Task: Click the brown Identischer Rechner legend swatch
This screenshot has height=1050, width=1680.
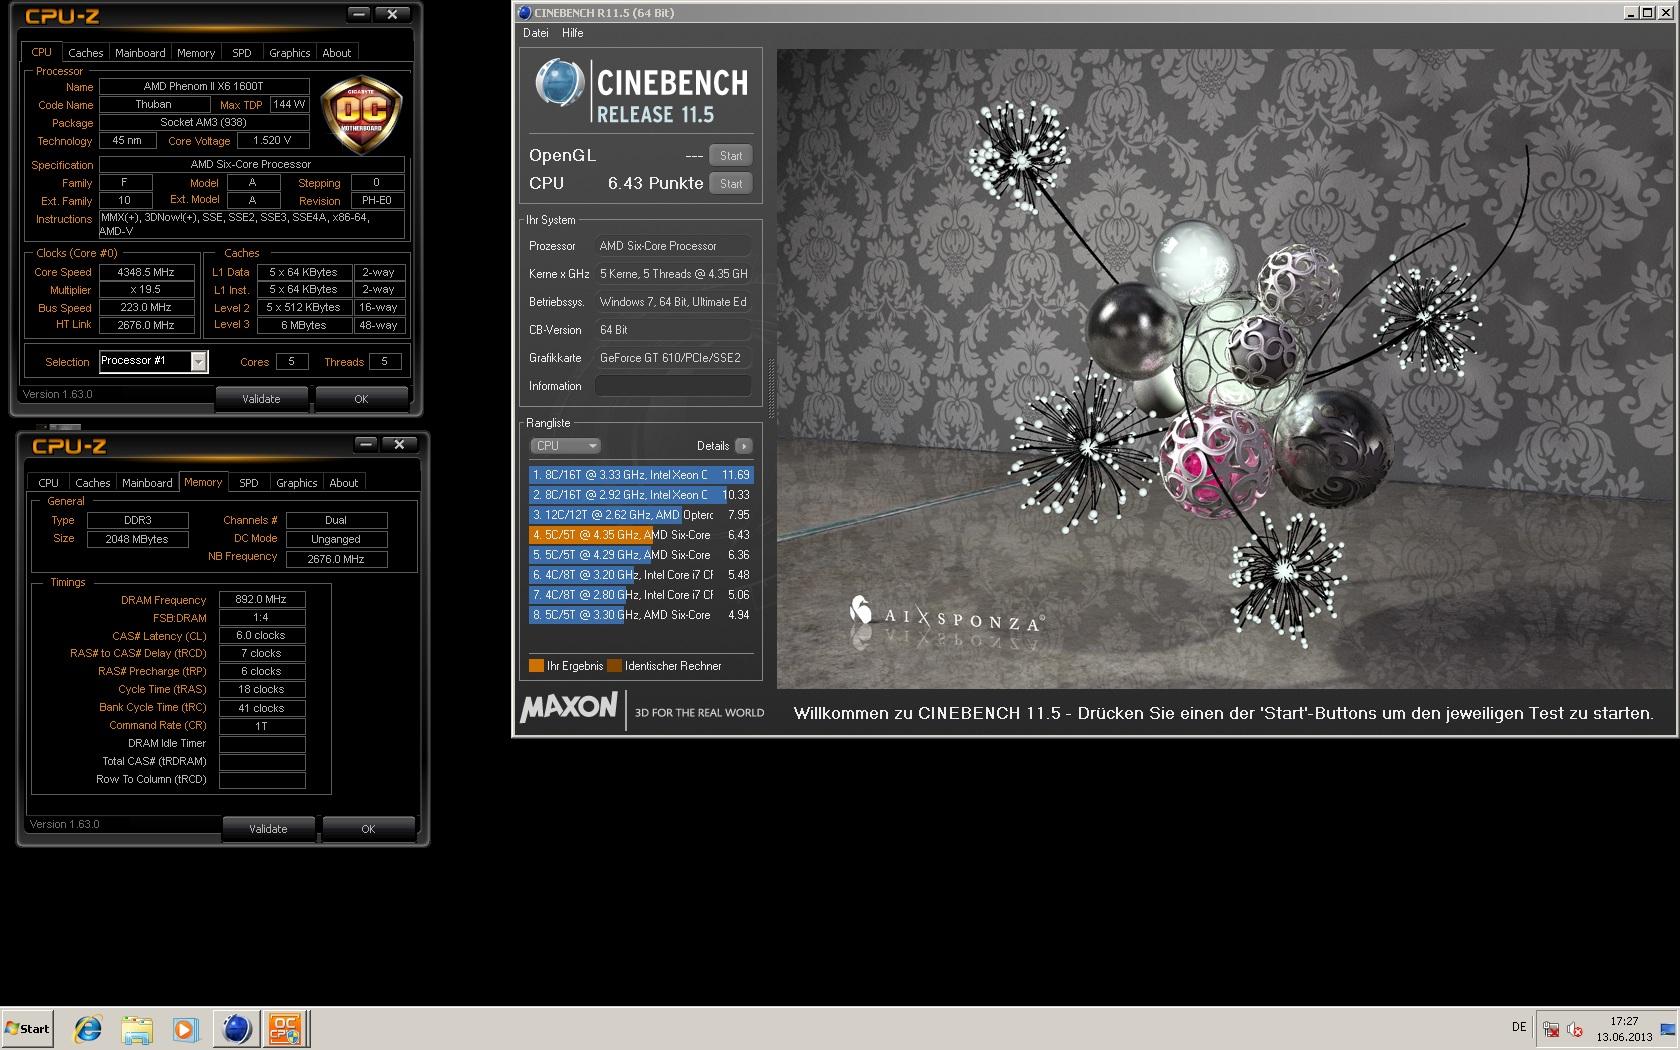Action: point(614,666)
